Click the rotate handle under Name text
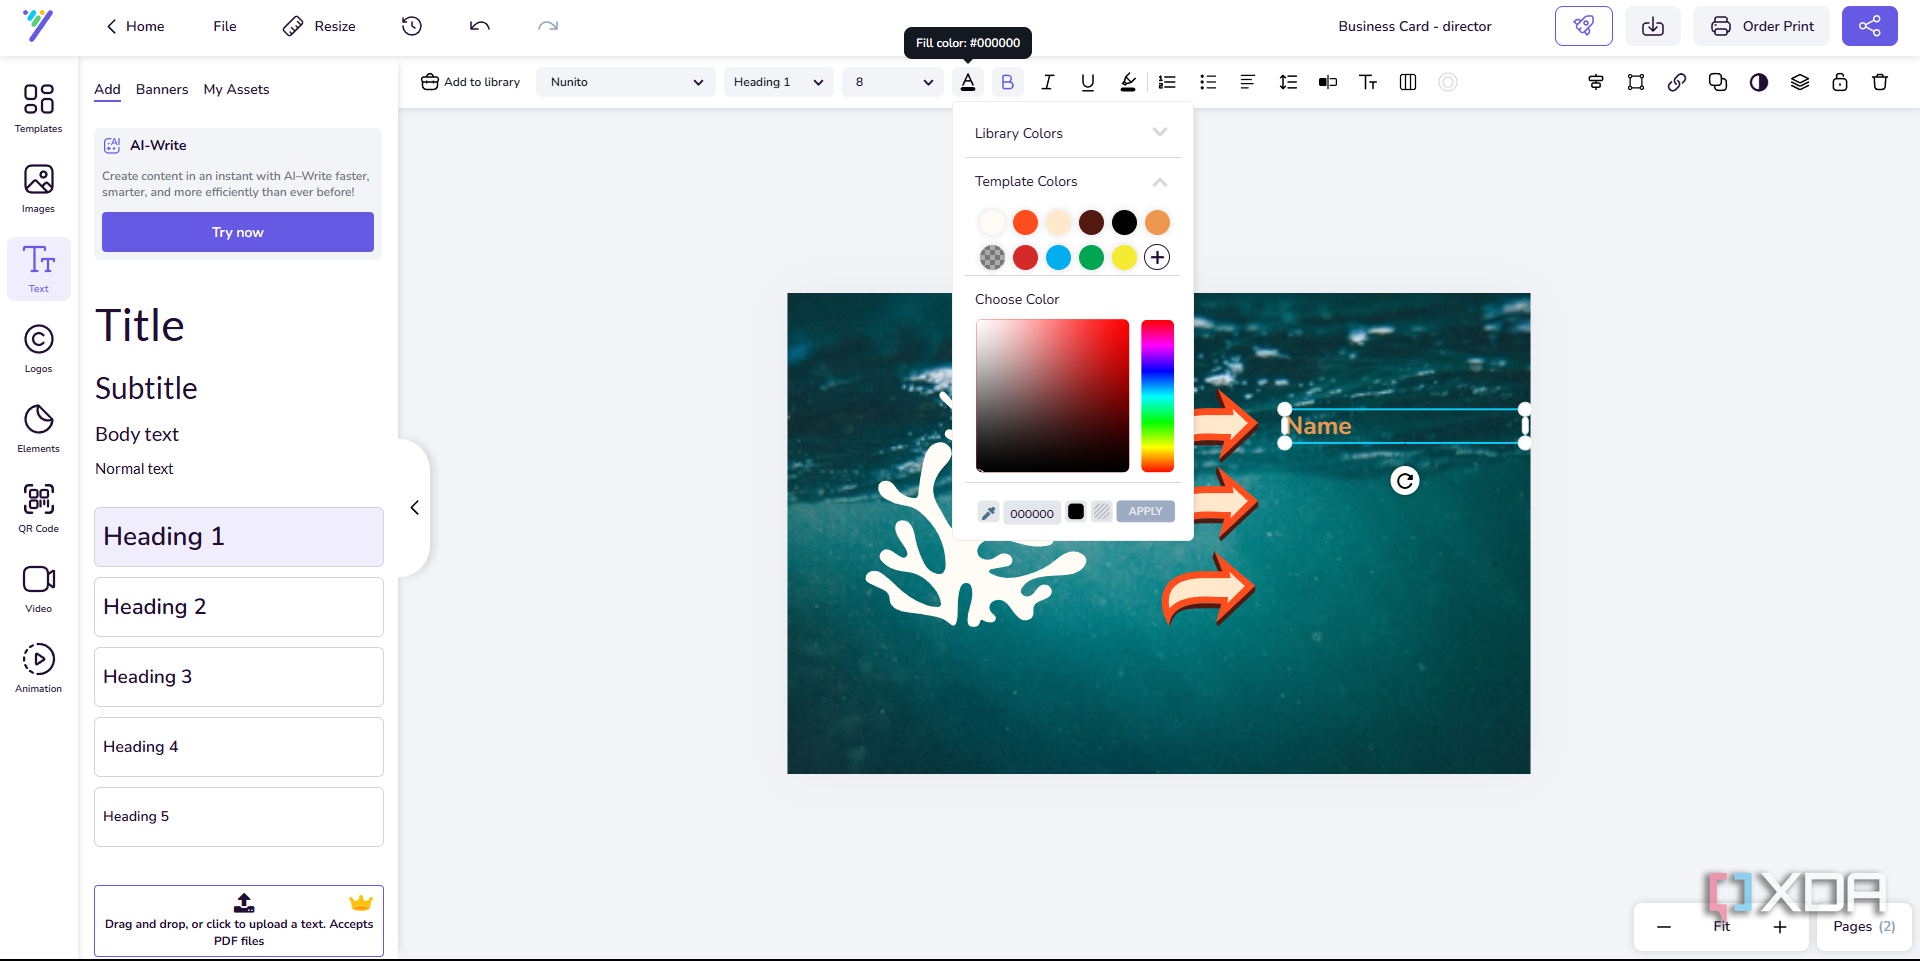 point(1405,481)
